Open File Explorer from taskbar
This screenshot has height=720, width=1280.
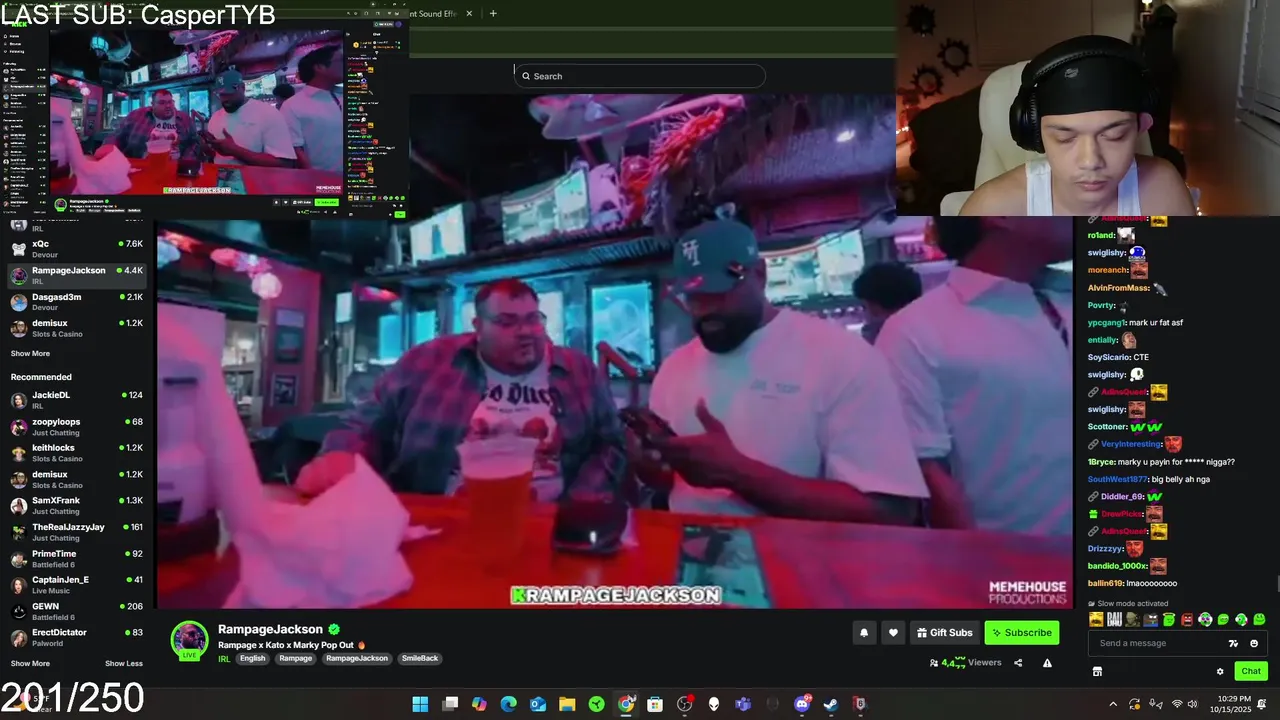pyautogui.click(x=567, y=704)
